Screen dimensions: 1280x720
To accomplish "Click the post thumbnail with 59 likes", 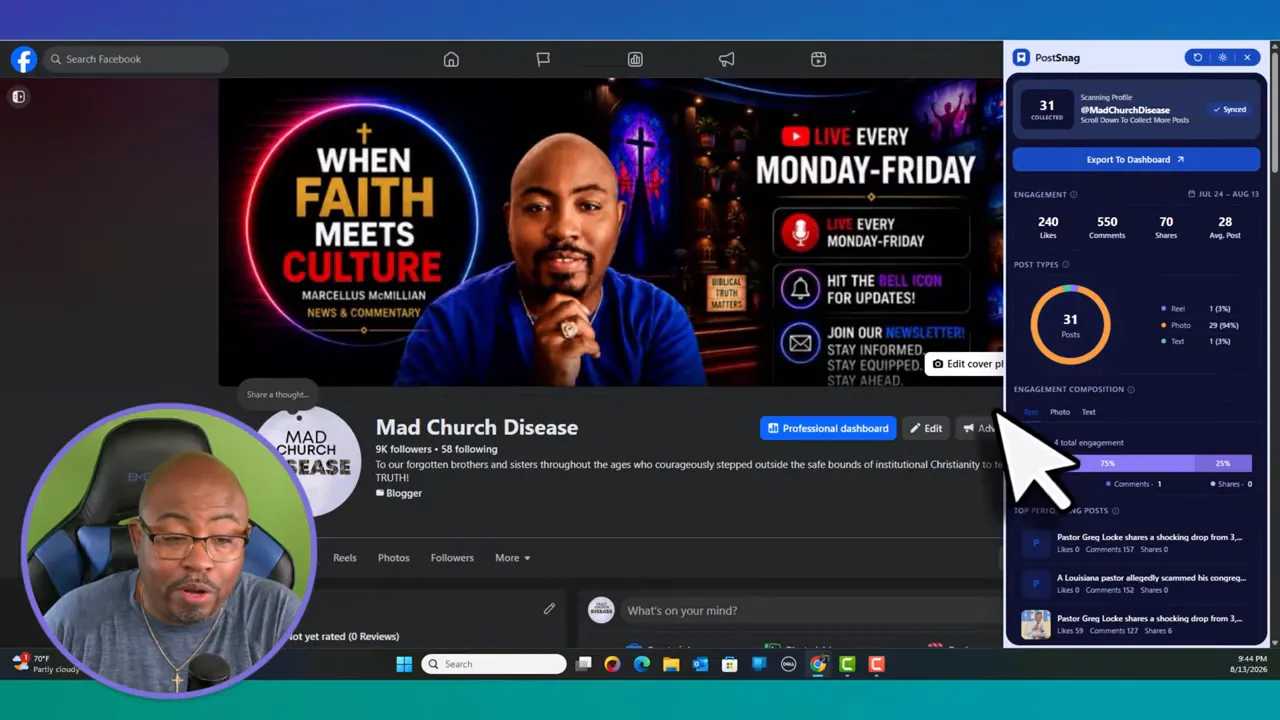I will pos(1036,624).
